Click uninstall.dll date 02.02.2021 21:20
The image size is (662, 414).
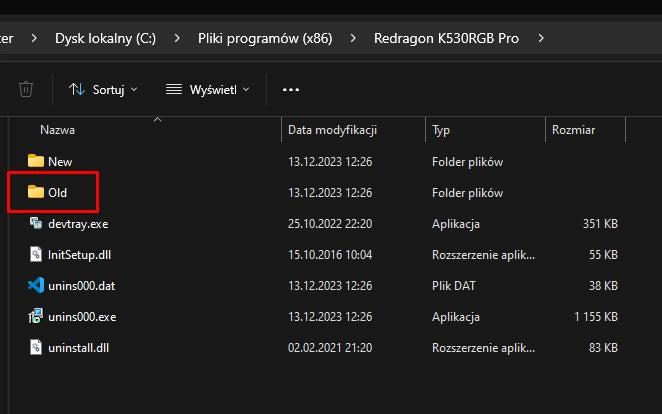330,348
